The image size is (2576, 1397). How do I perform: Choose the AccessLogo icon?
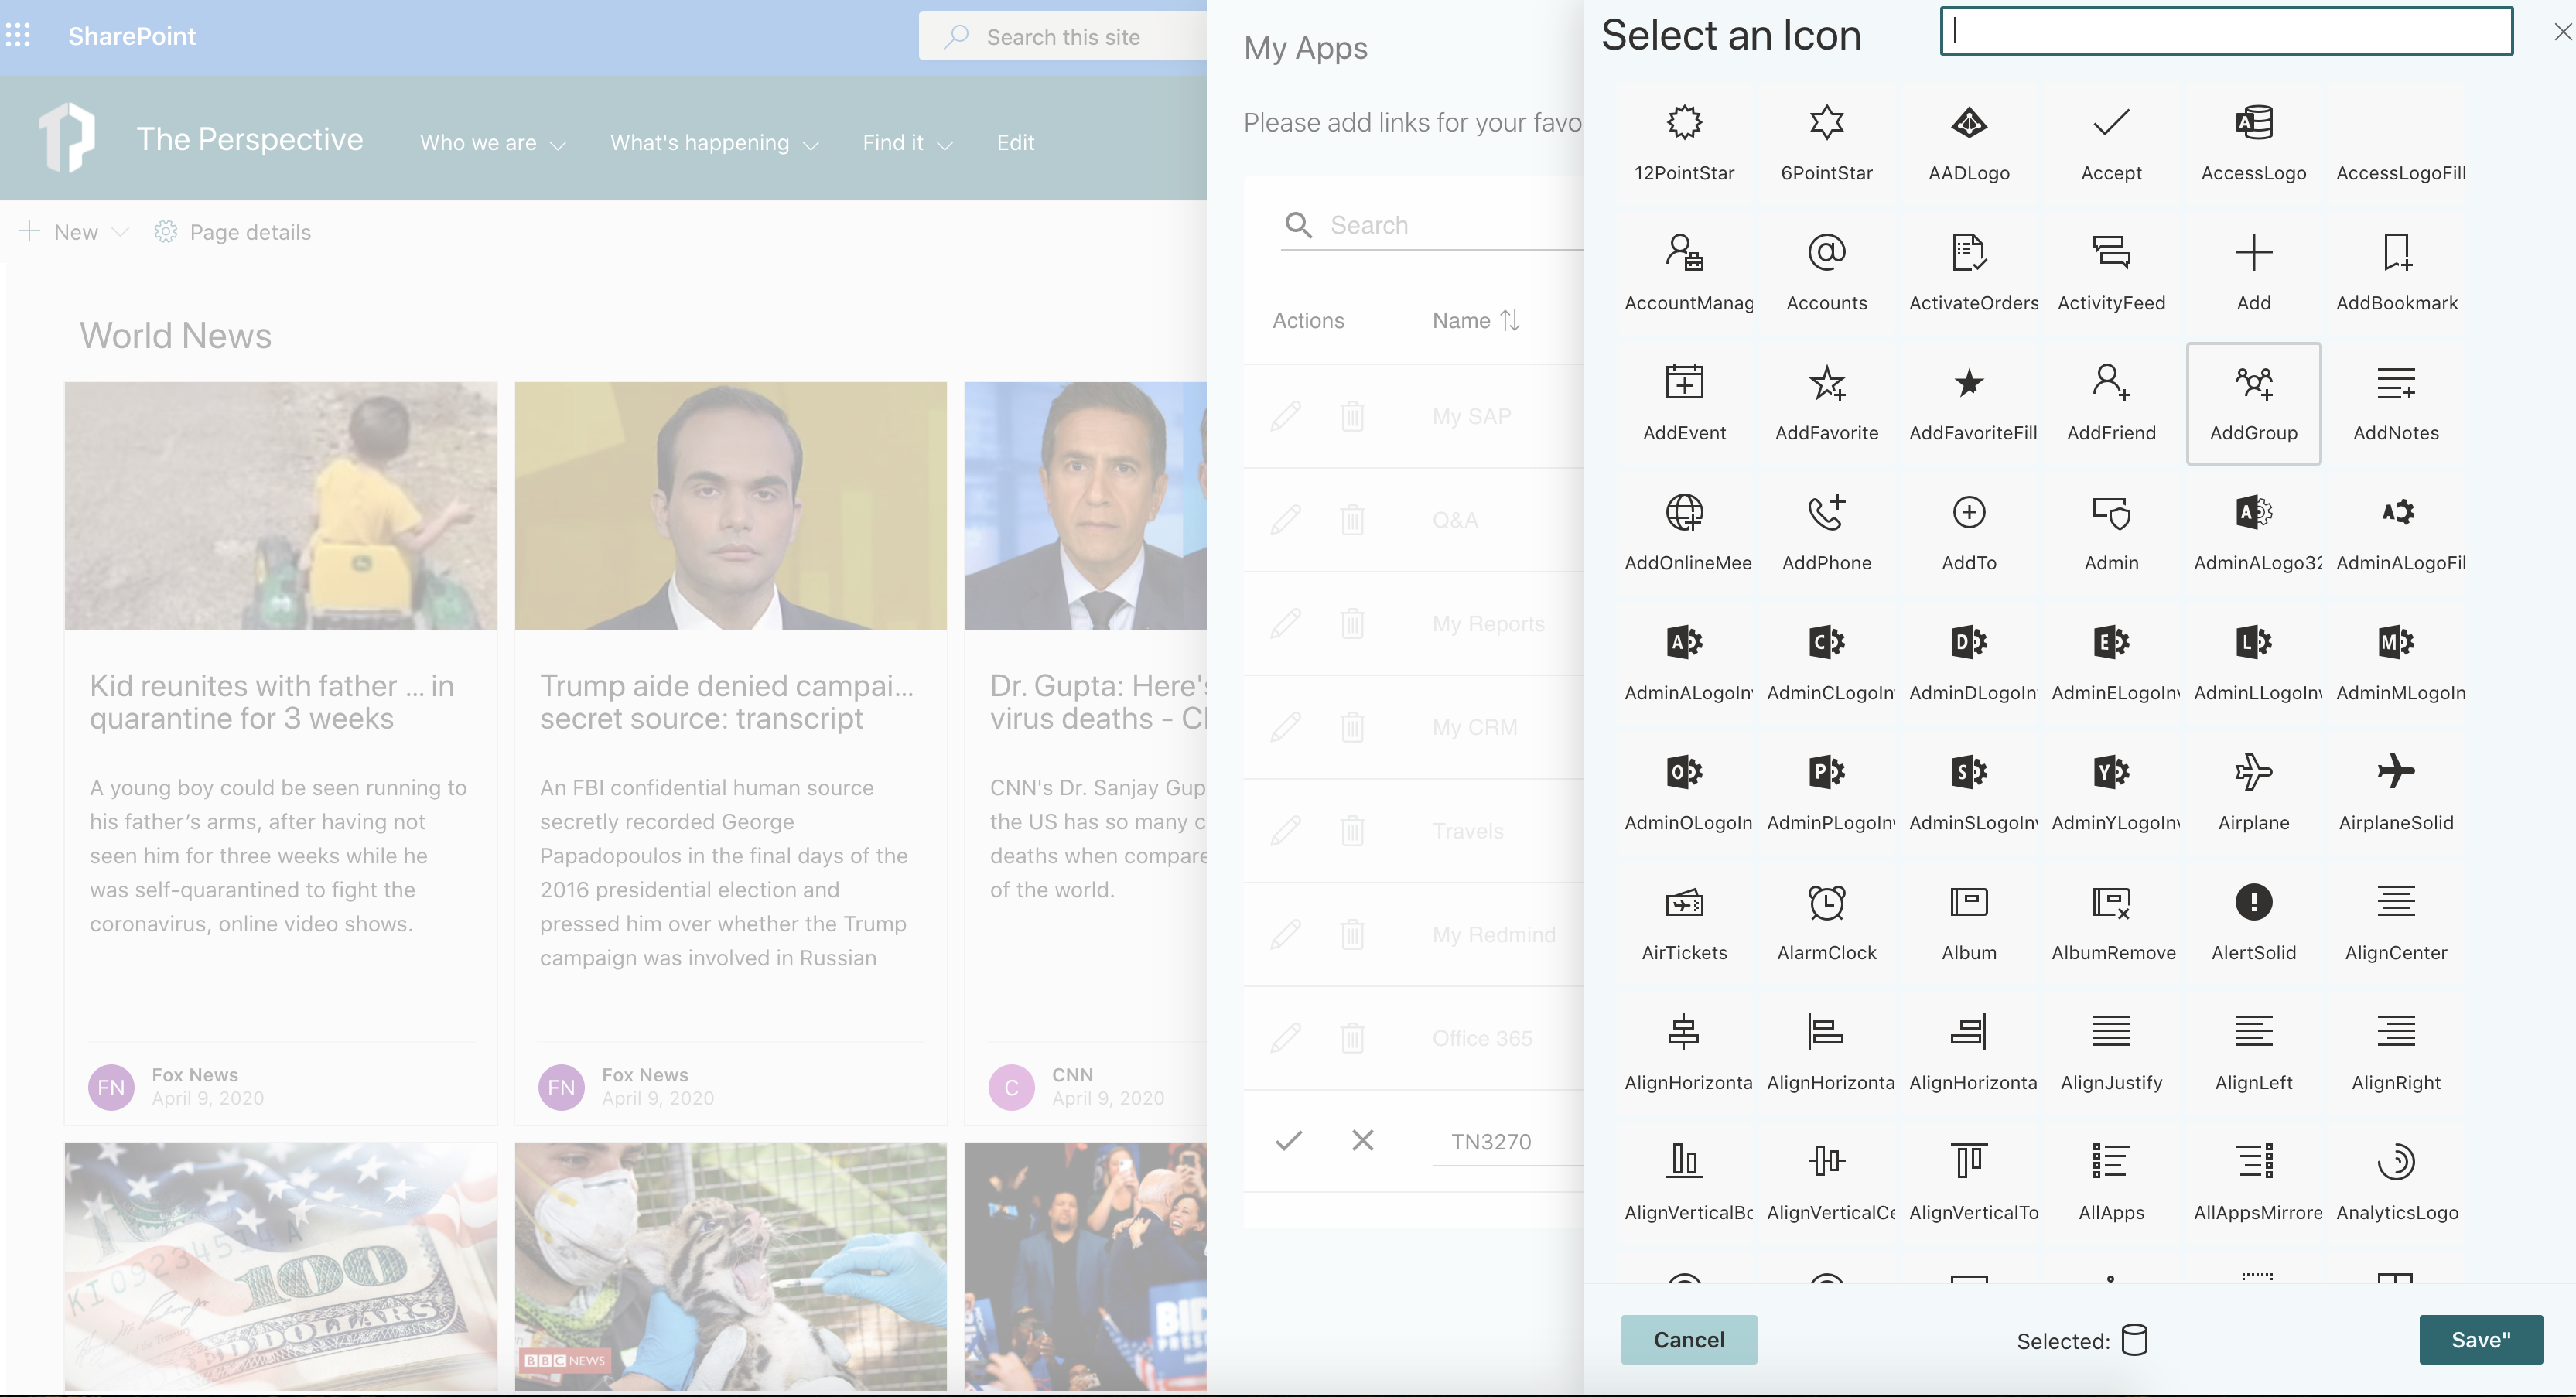(x=2254, y=143)
